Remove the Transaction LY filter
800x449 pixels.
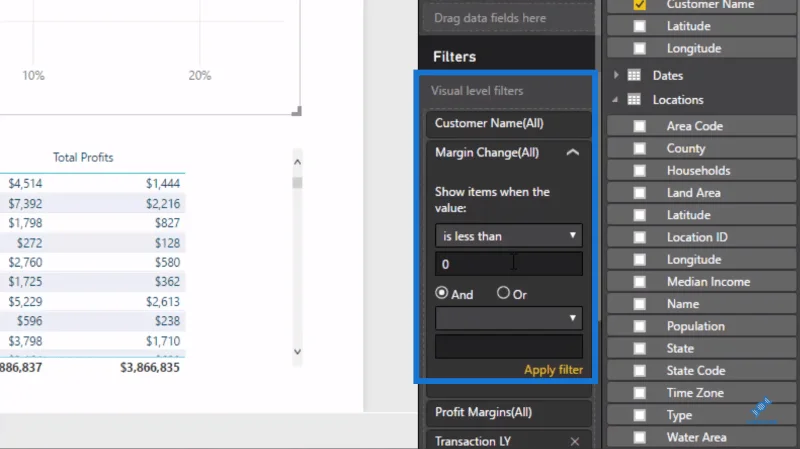(574, 441)
